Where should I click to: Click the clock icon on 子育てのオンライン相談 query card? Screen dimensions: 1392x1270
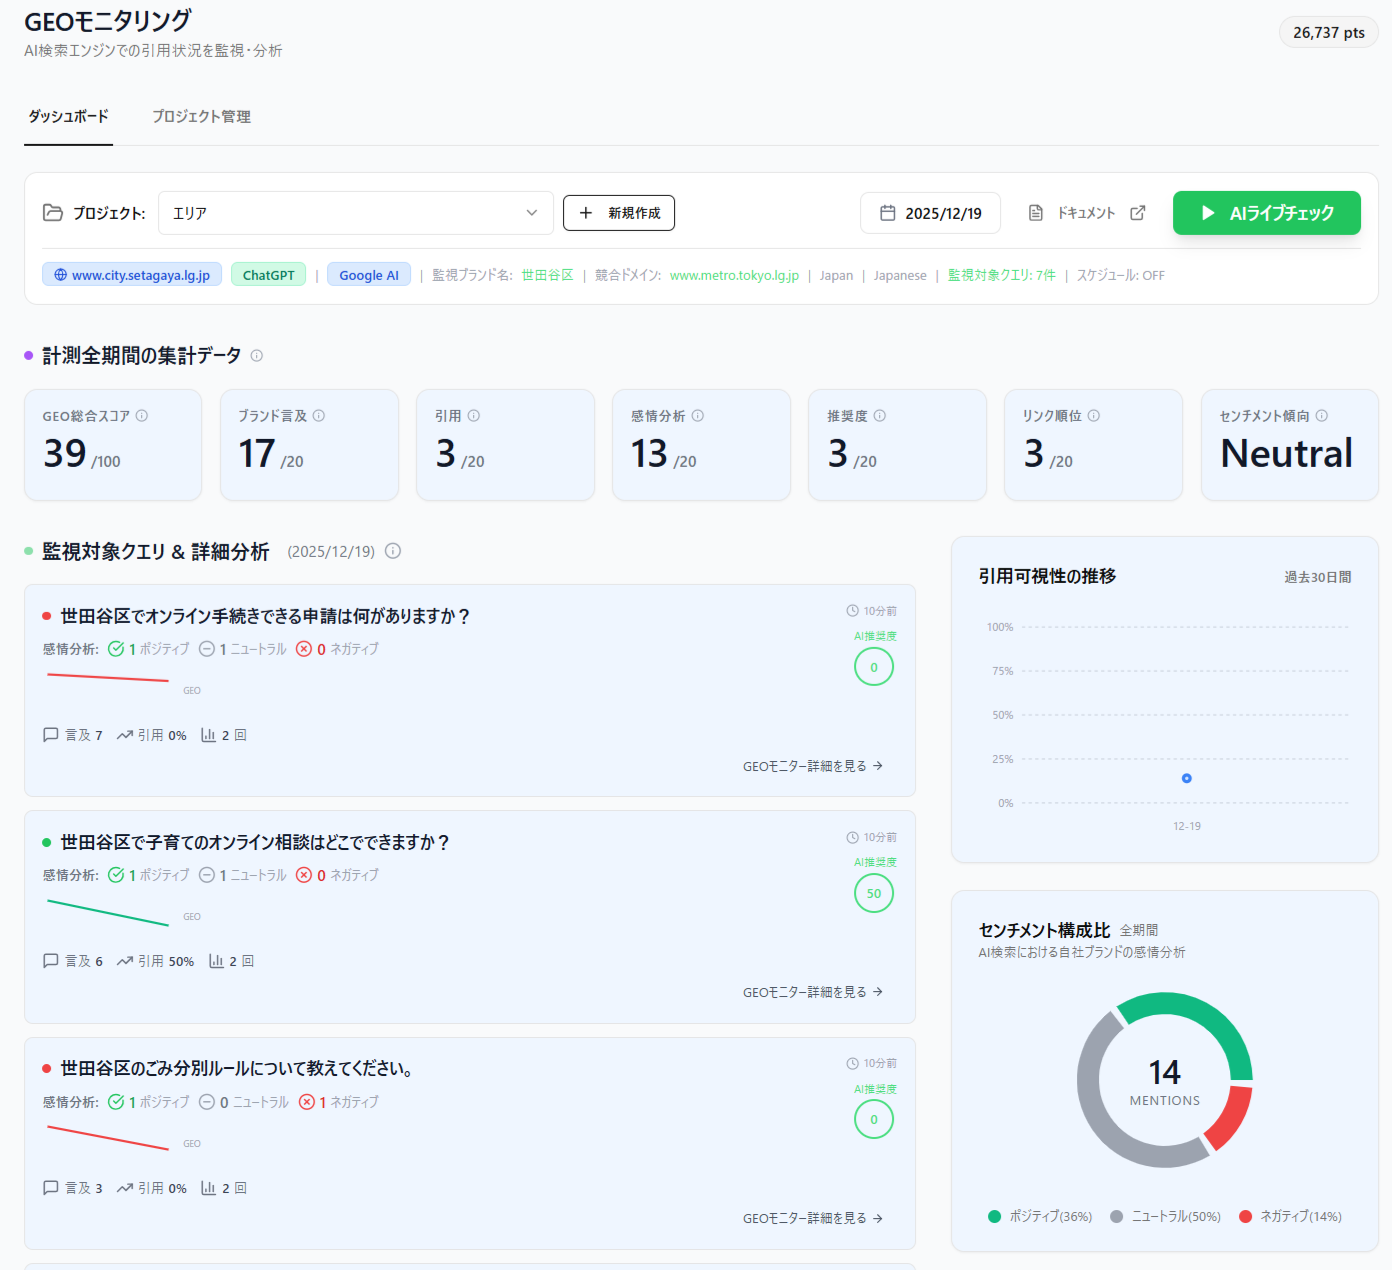click(853, 837)
